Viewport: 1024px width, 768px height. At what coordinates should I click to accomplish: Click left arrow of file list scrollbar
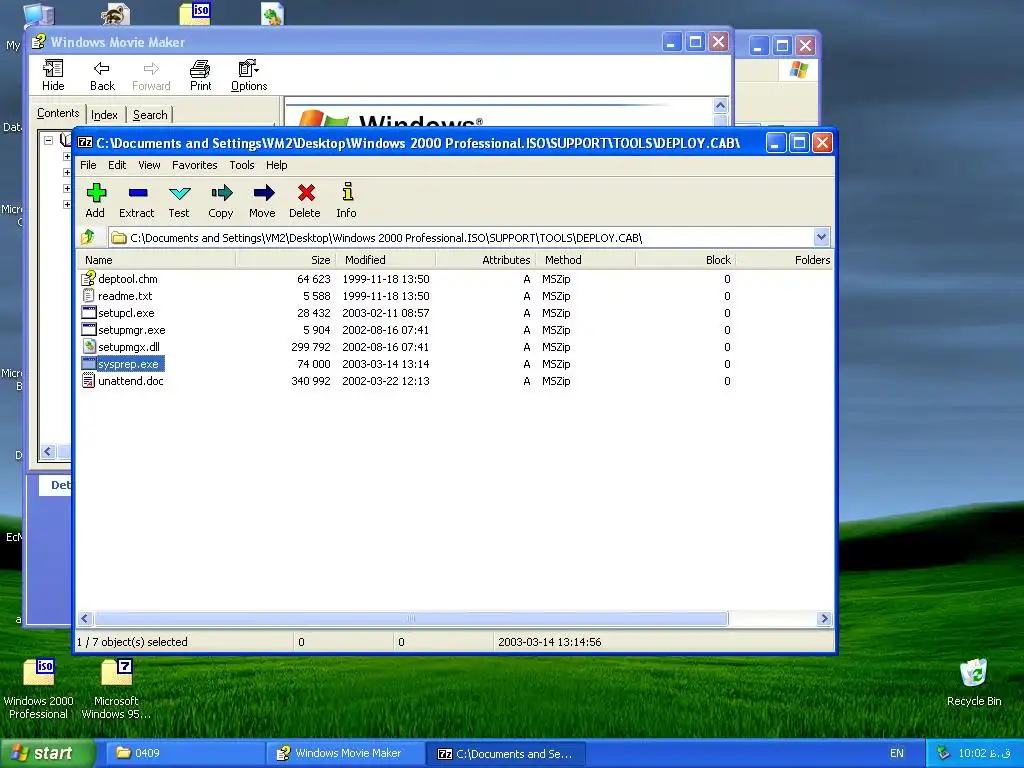(x=85, y=618)
